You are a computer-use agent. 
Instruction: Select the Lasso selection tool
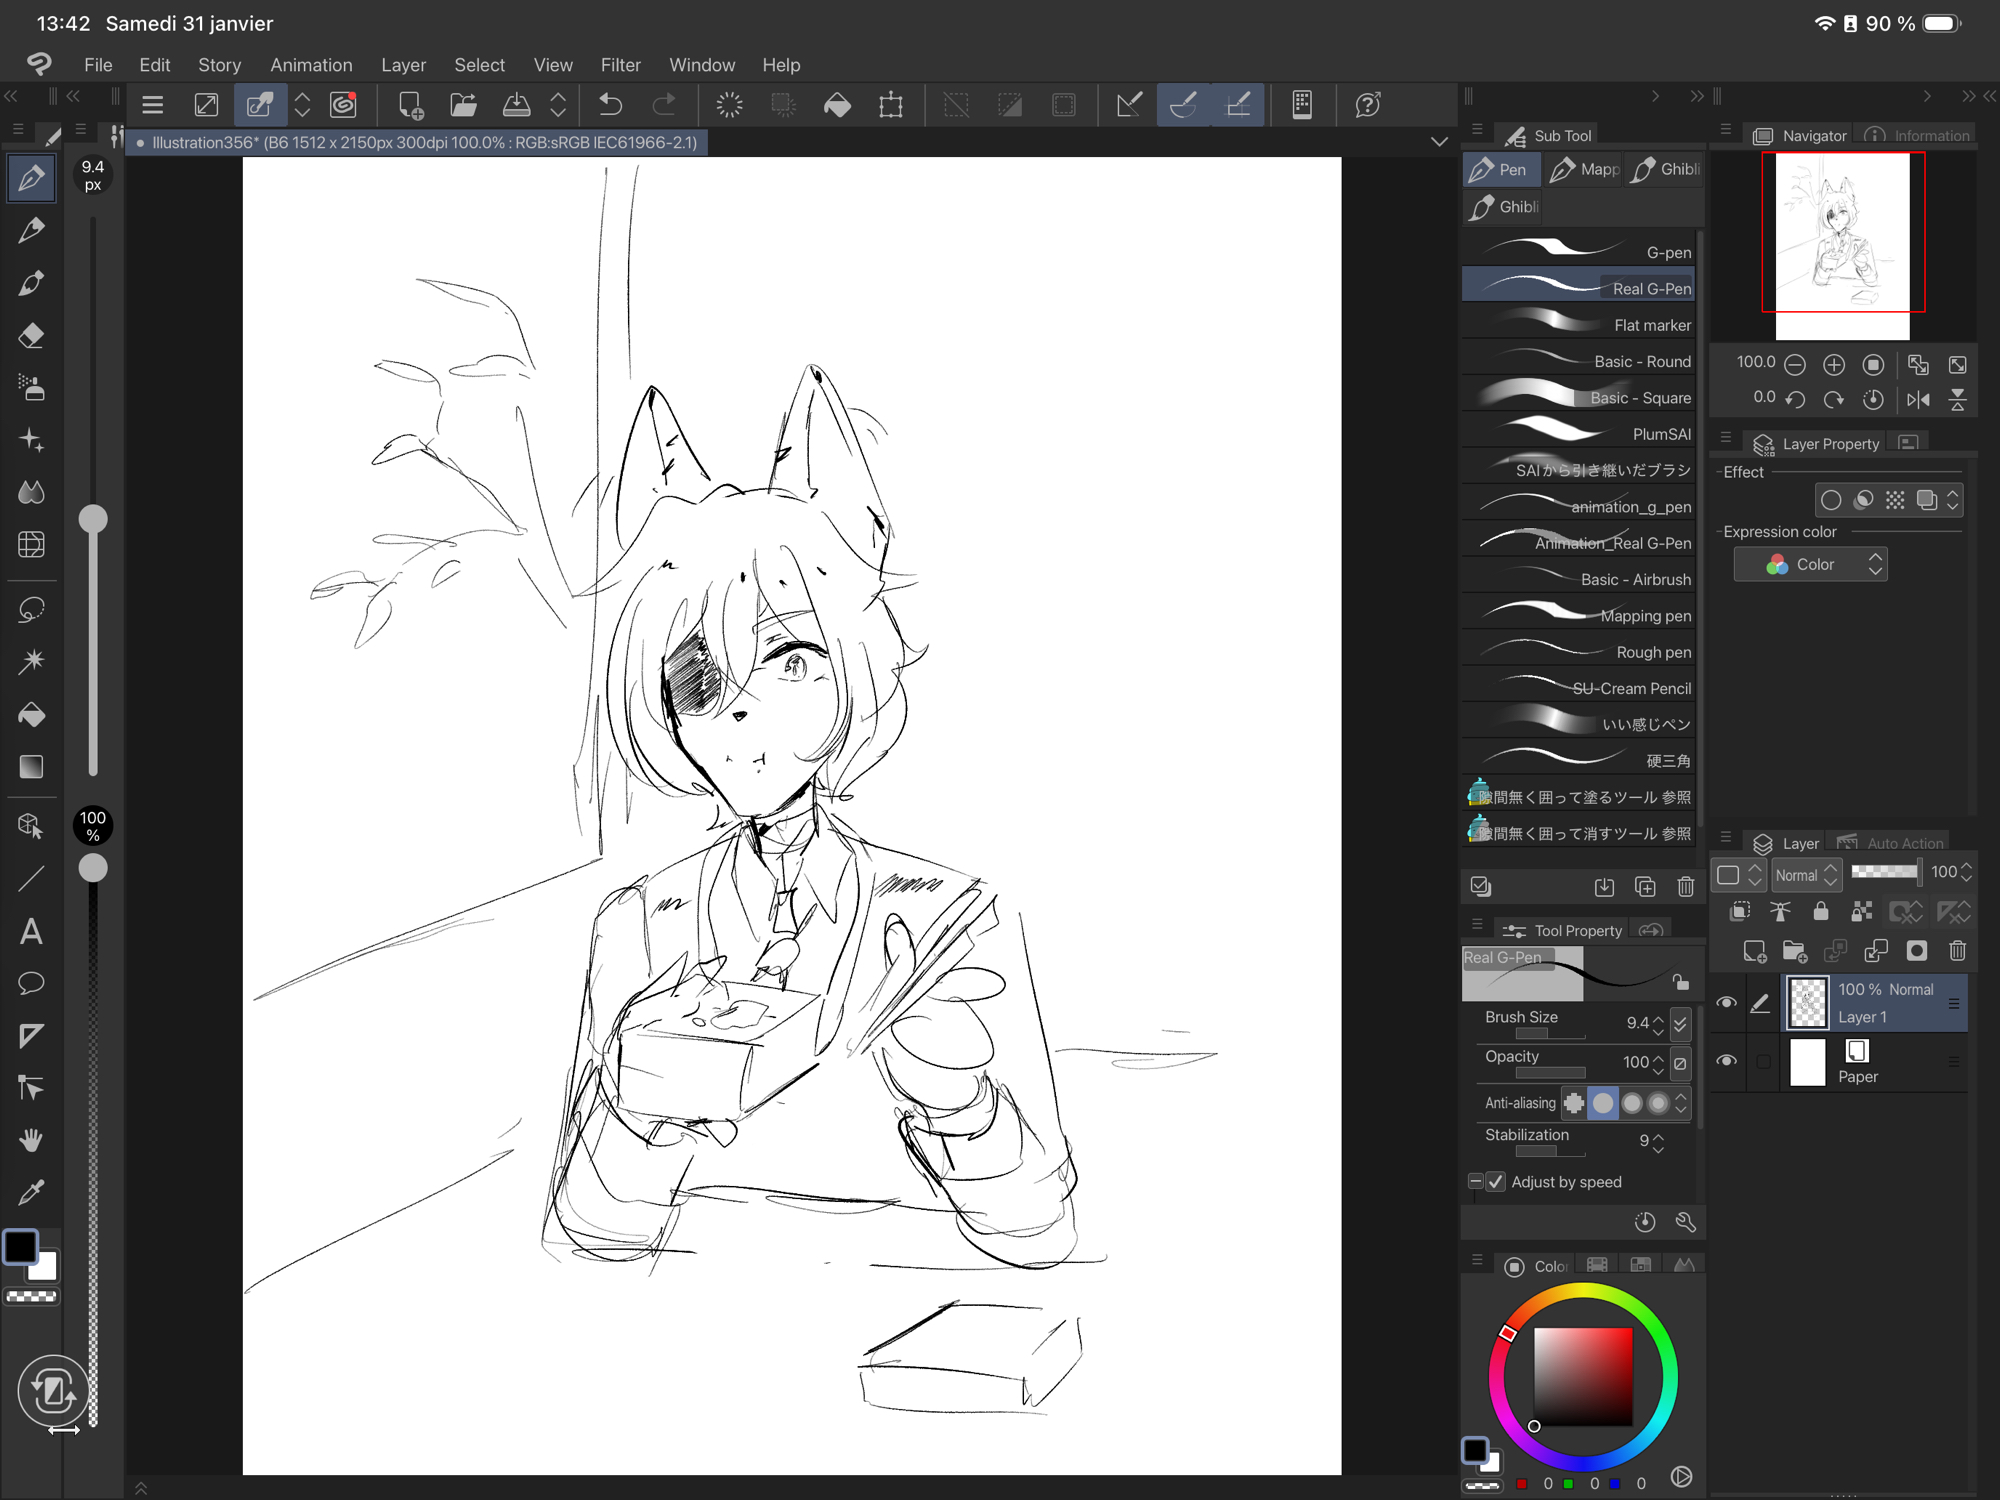[31, 609]
